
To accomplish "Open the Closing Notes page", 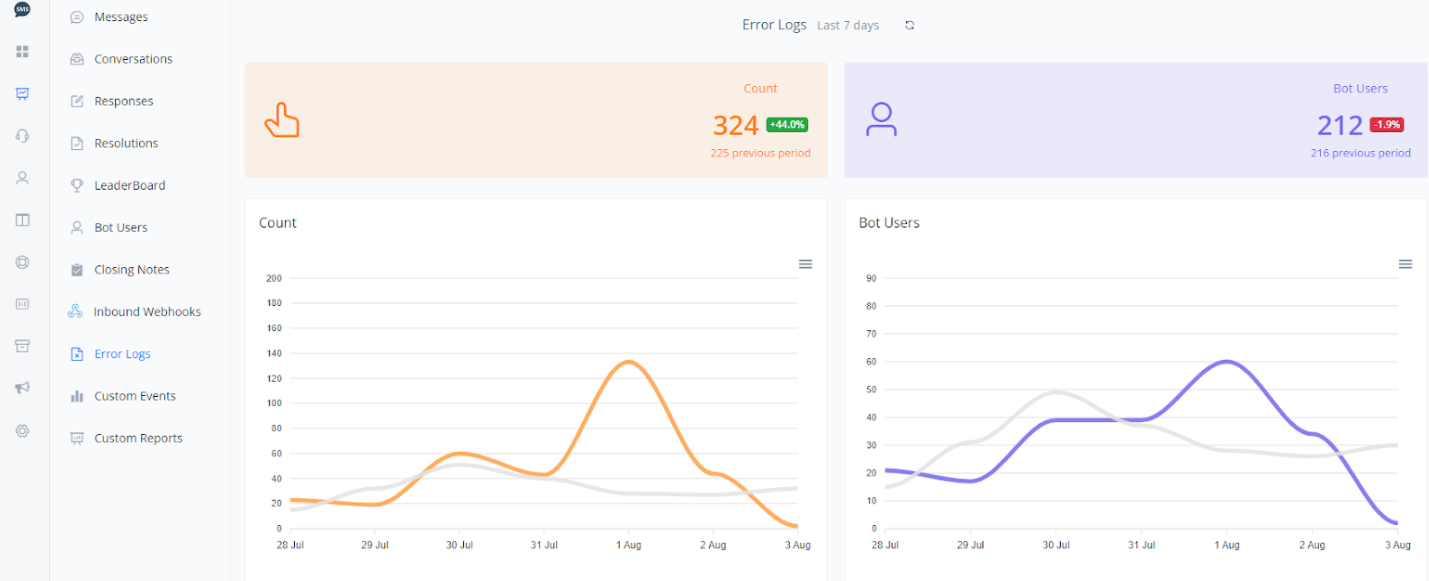I will point(131,270).
